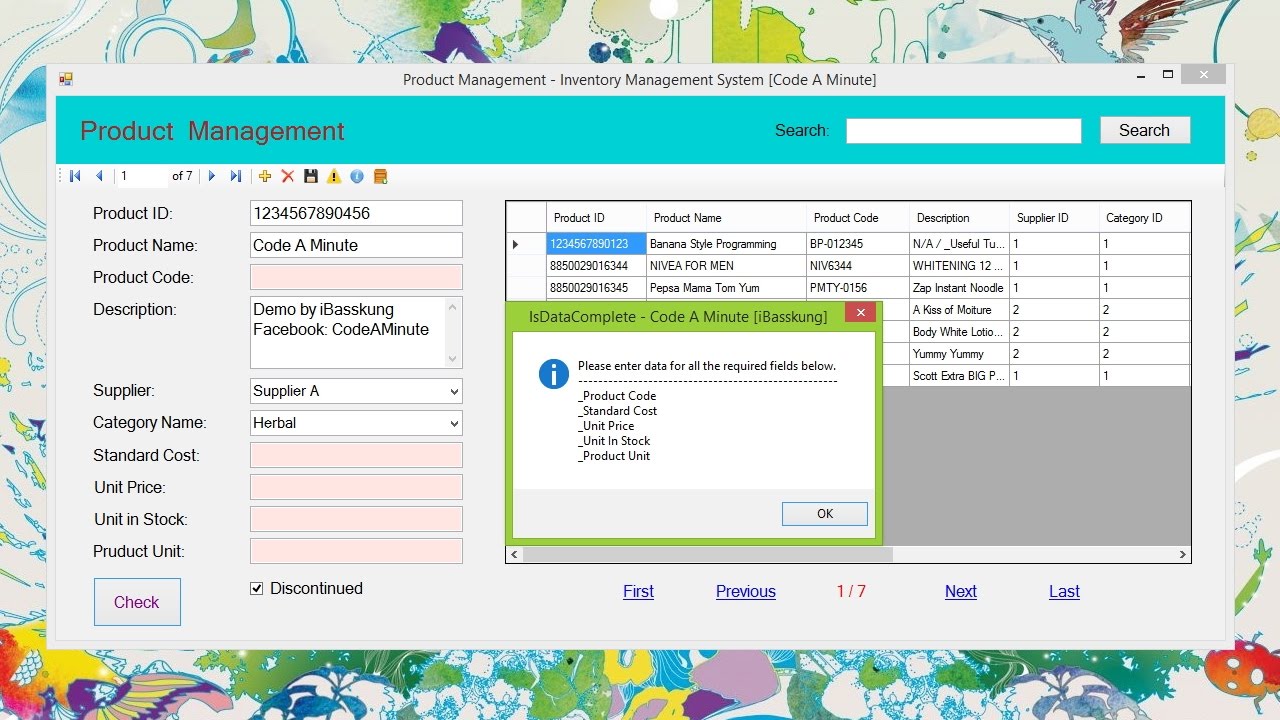
Task: Delete record with red X toolbar icon
Action: pyautogui.click(x=288, y=176)
